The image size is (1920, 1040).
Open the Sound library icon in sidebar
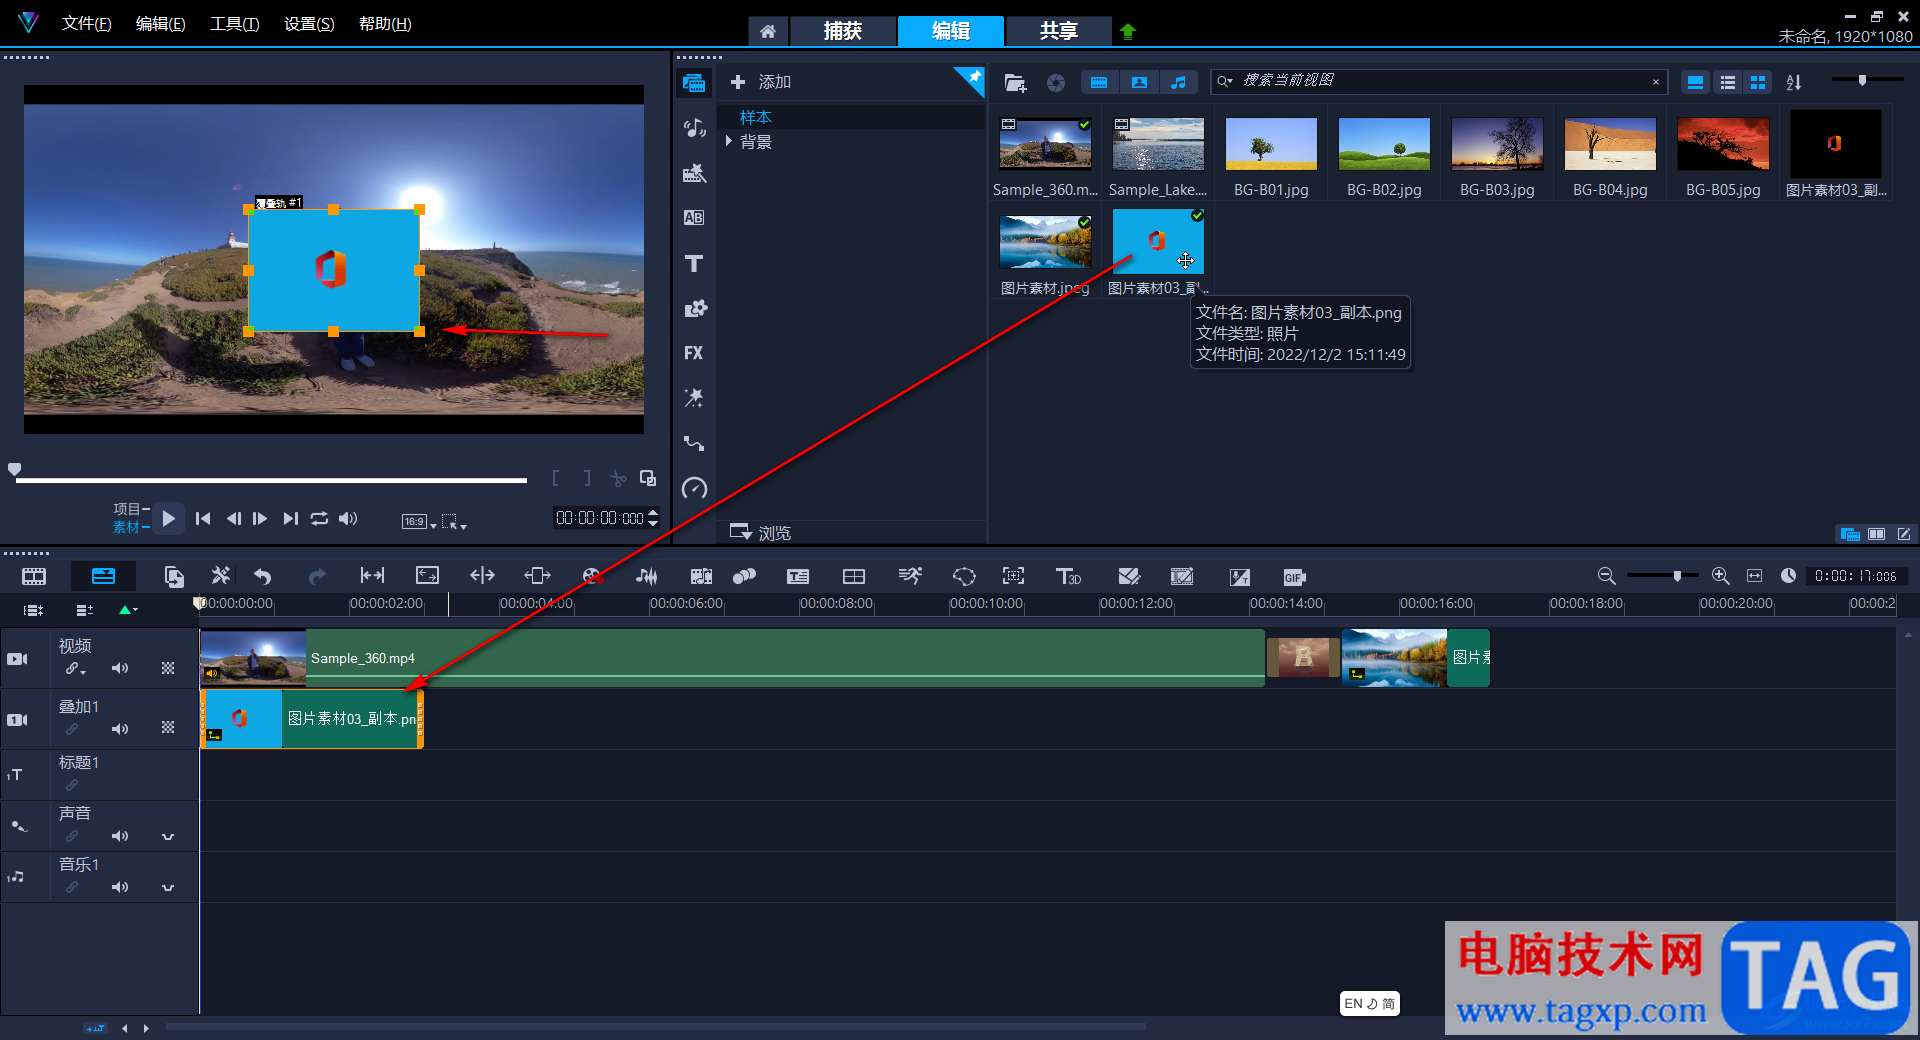tap(694, 128)
